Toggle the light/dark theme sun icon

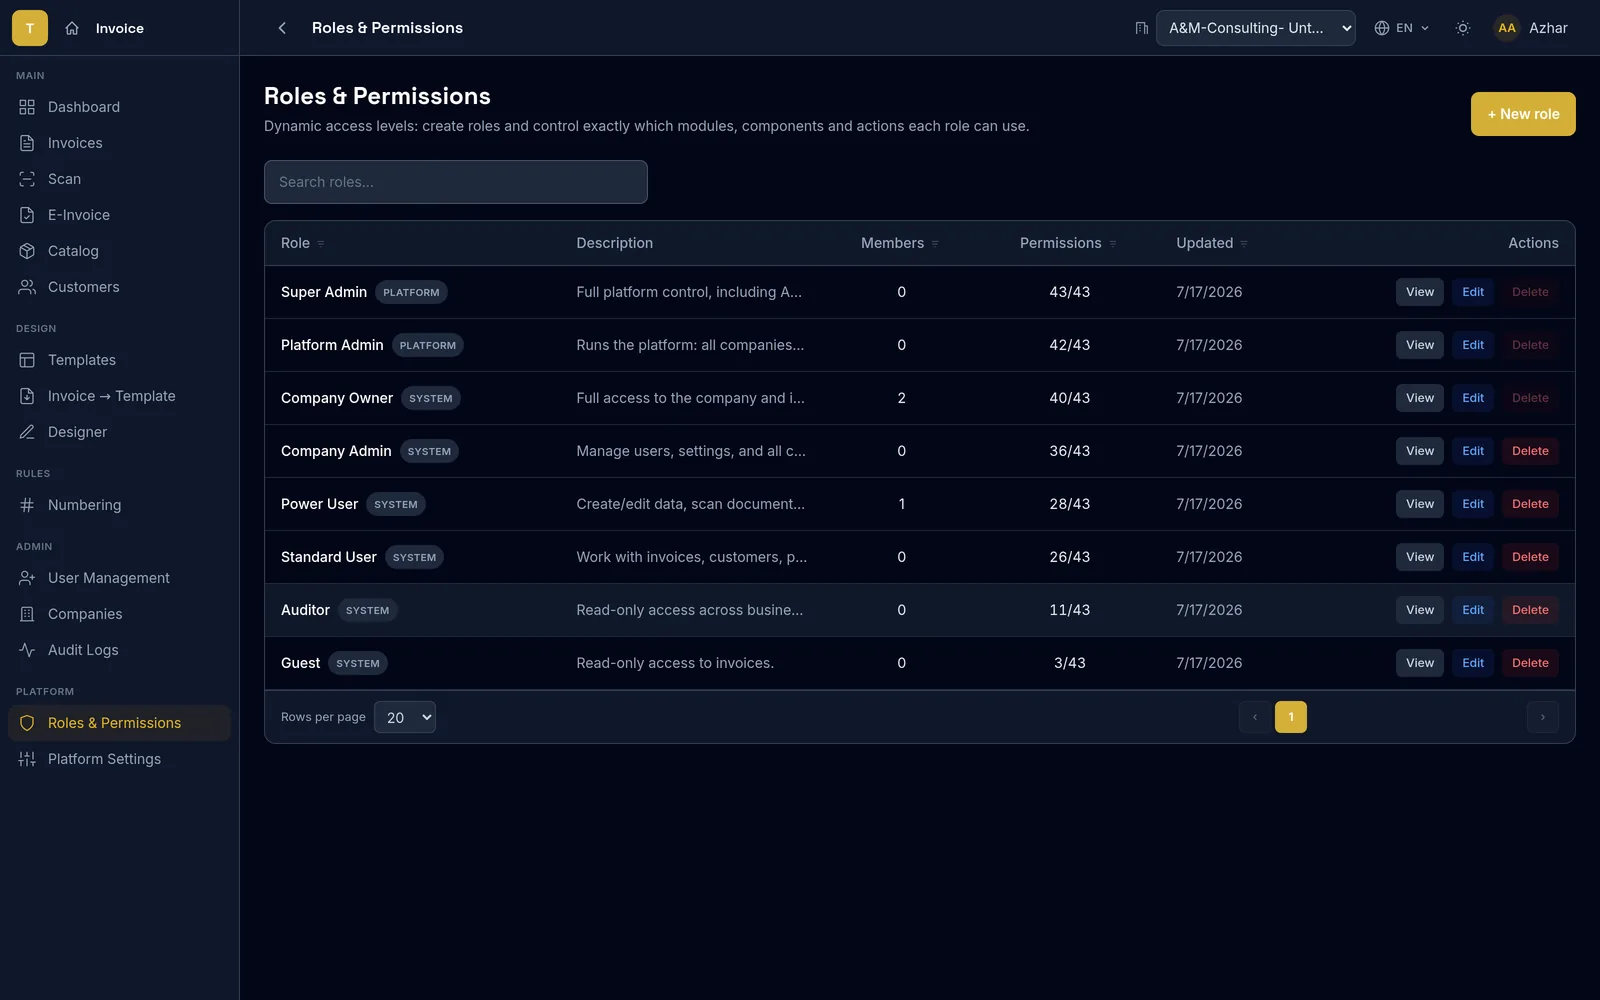pyautogui.click(x=1463, y=28)
